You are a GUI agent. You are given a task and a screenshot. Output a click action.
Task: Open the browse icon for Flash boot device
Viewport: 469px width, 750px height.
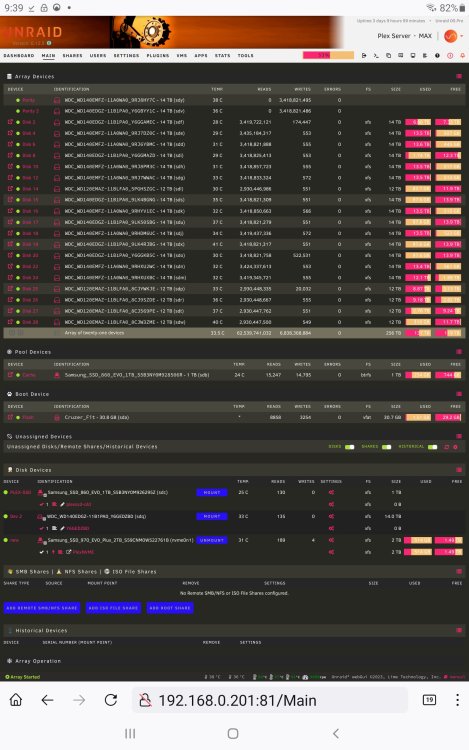click(10, 417)
